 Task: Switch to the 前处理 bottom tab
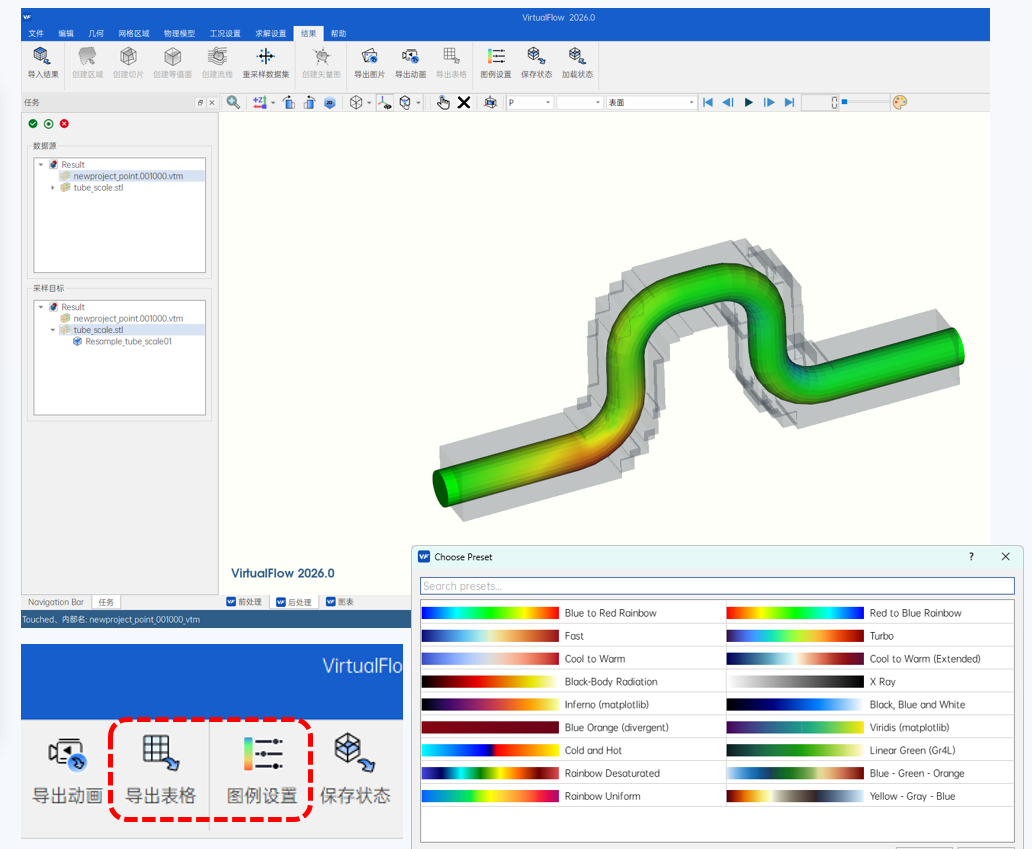244,602
